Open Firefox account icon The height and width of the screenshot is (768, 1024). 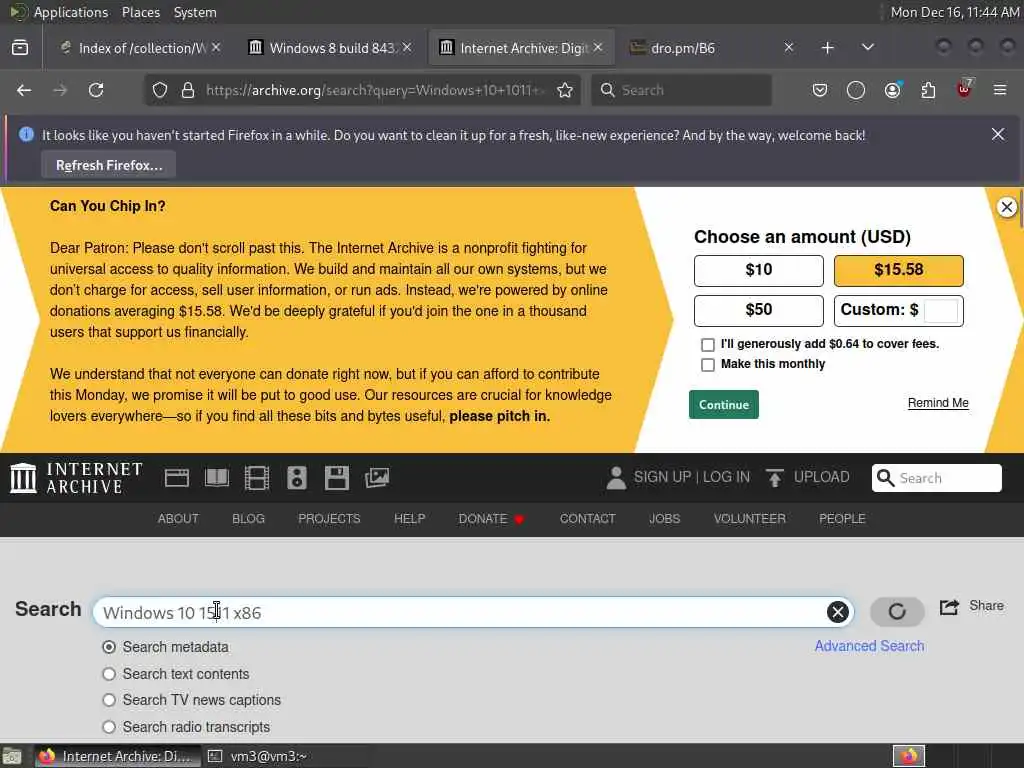pyautogui.click(x=892, y=90)
